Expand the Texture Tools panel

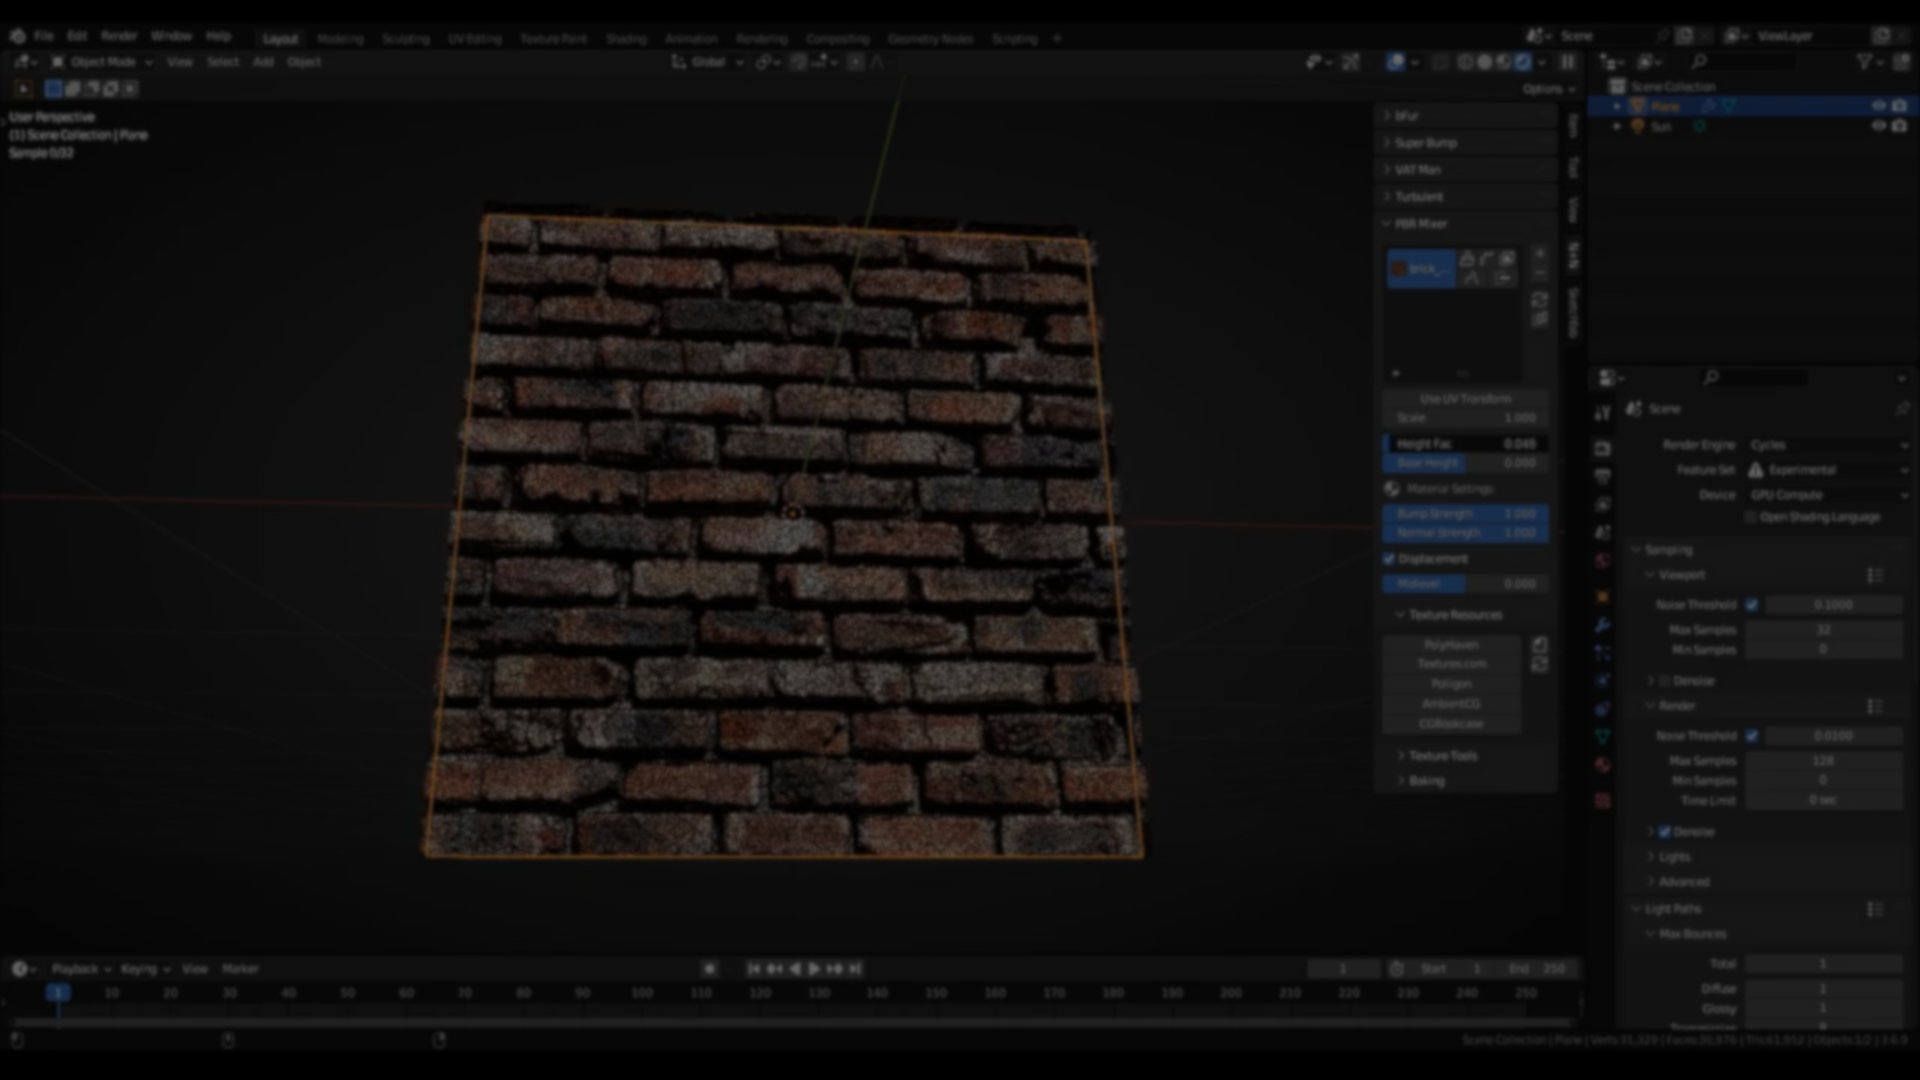click(1442, 756)
